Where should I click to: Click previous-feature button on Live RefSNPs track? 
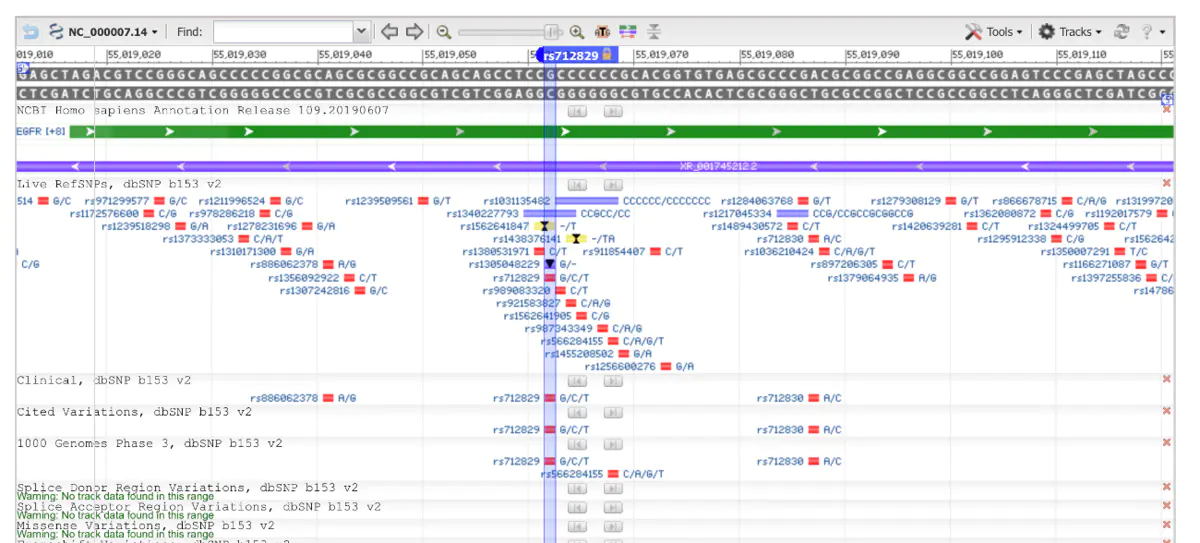click(x=577, y=185)
